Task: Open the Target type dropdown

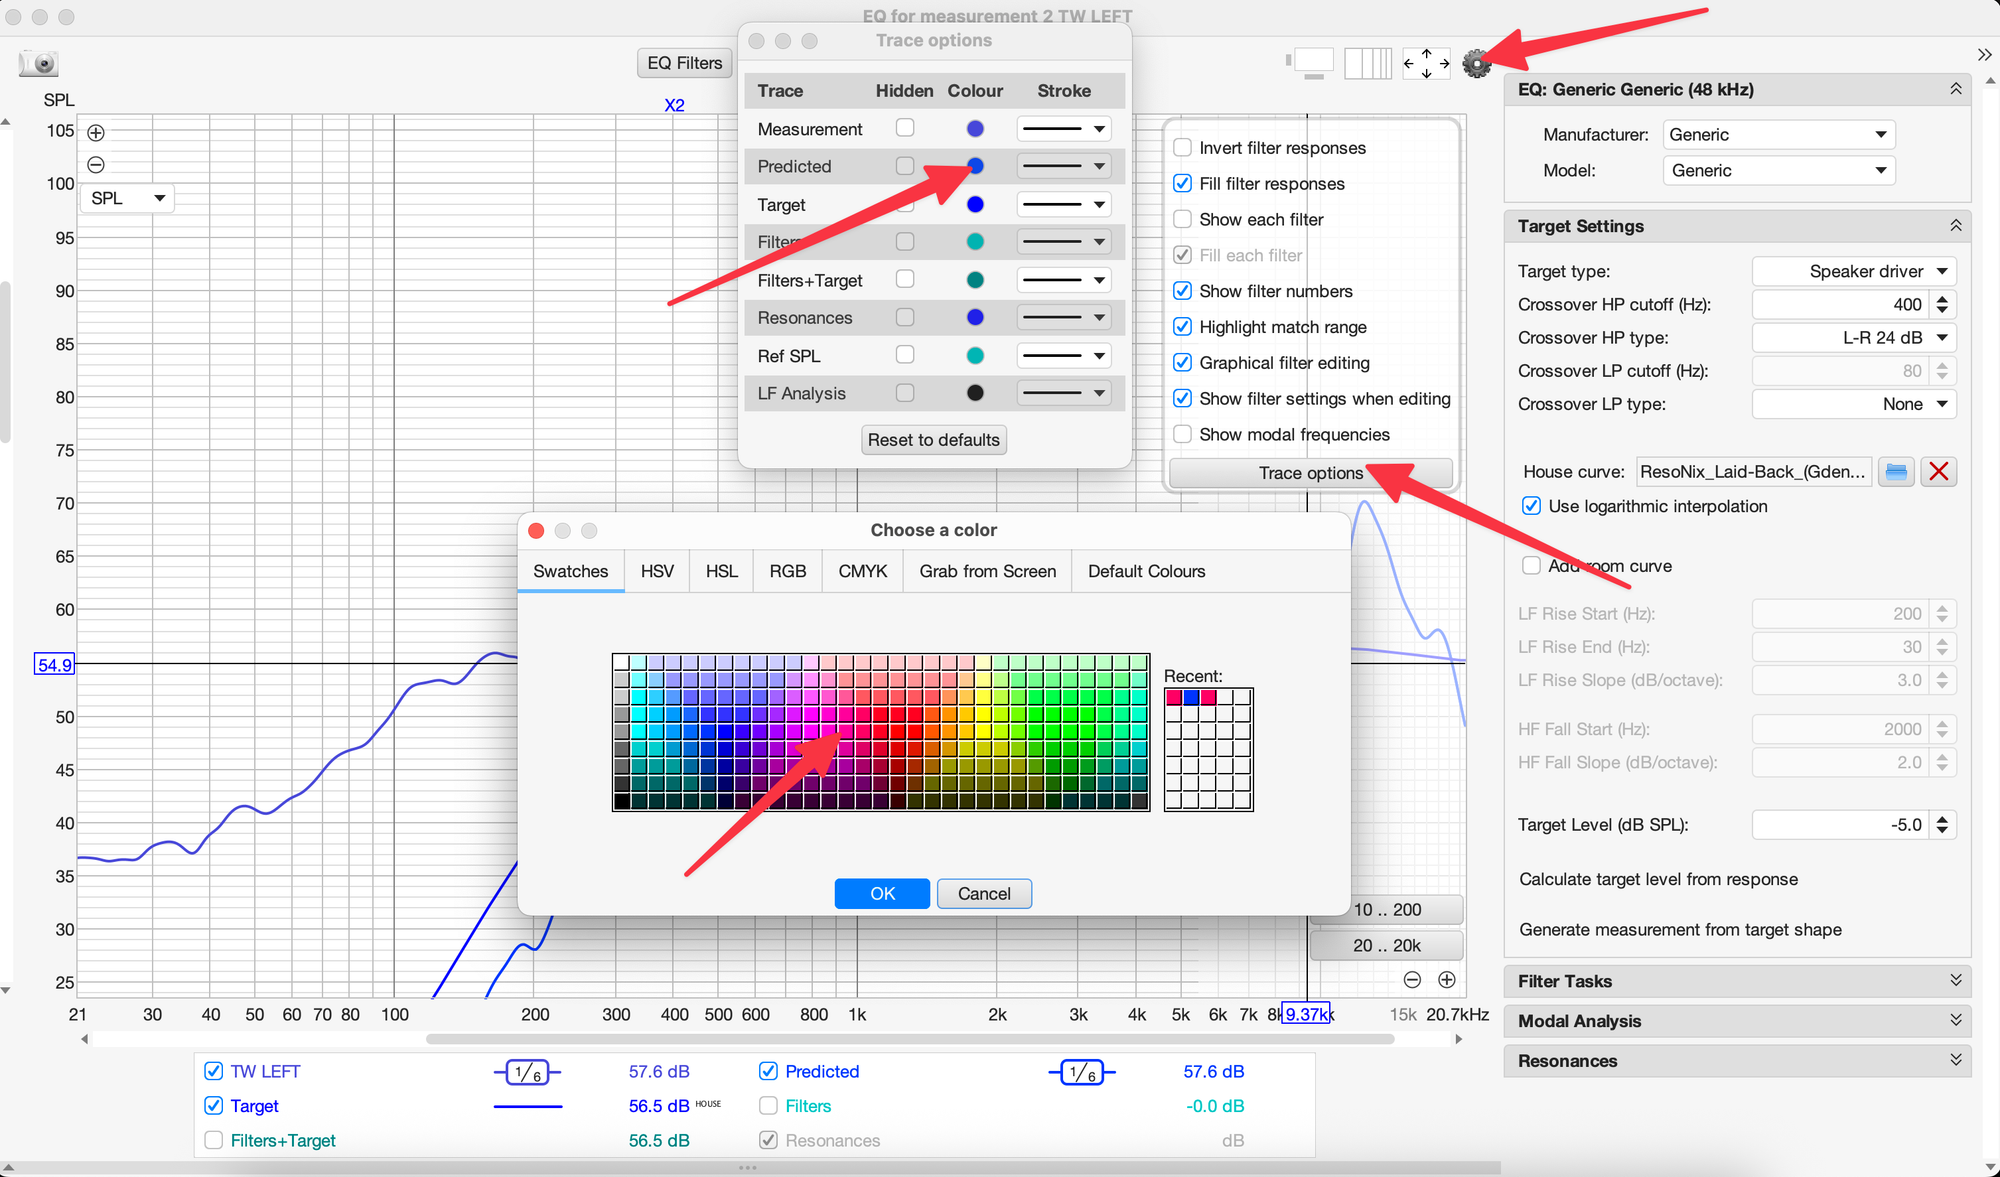Action: (1853, 271)
